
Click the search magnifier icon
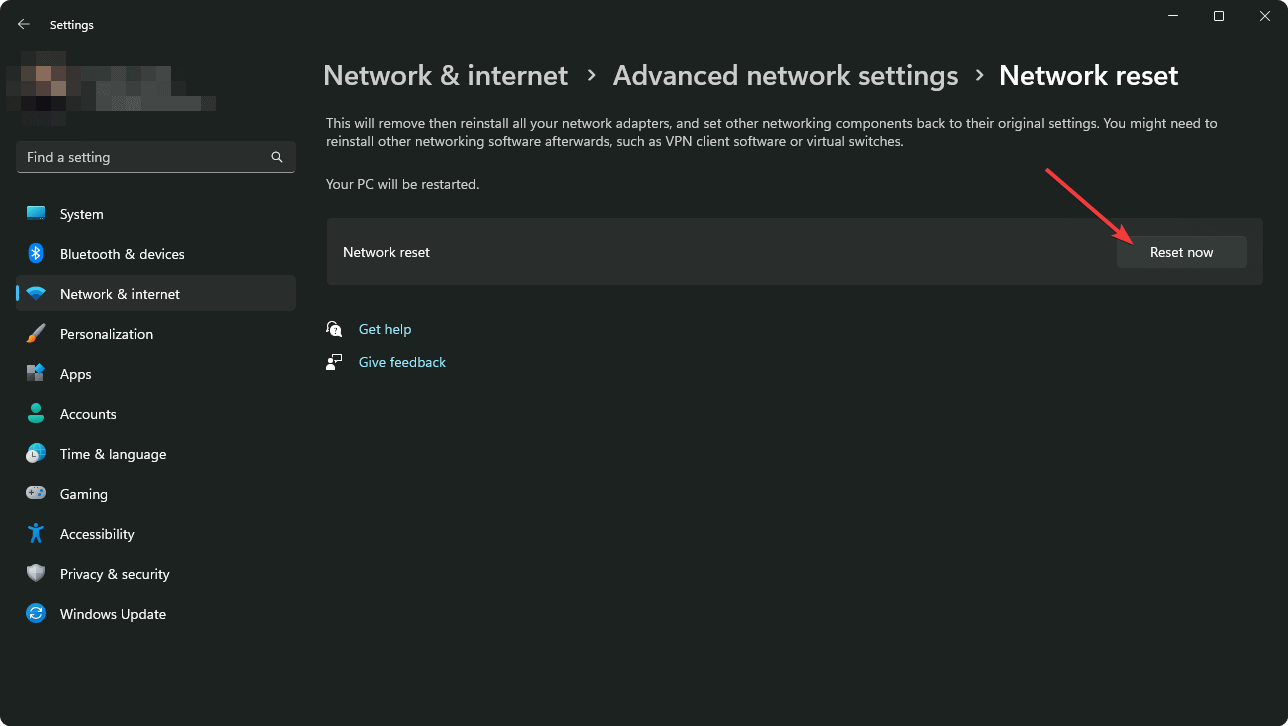[x=276, y=157]
